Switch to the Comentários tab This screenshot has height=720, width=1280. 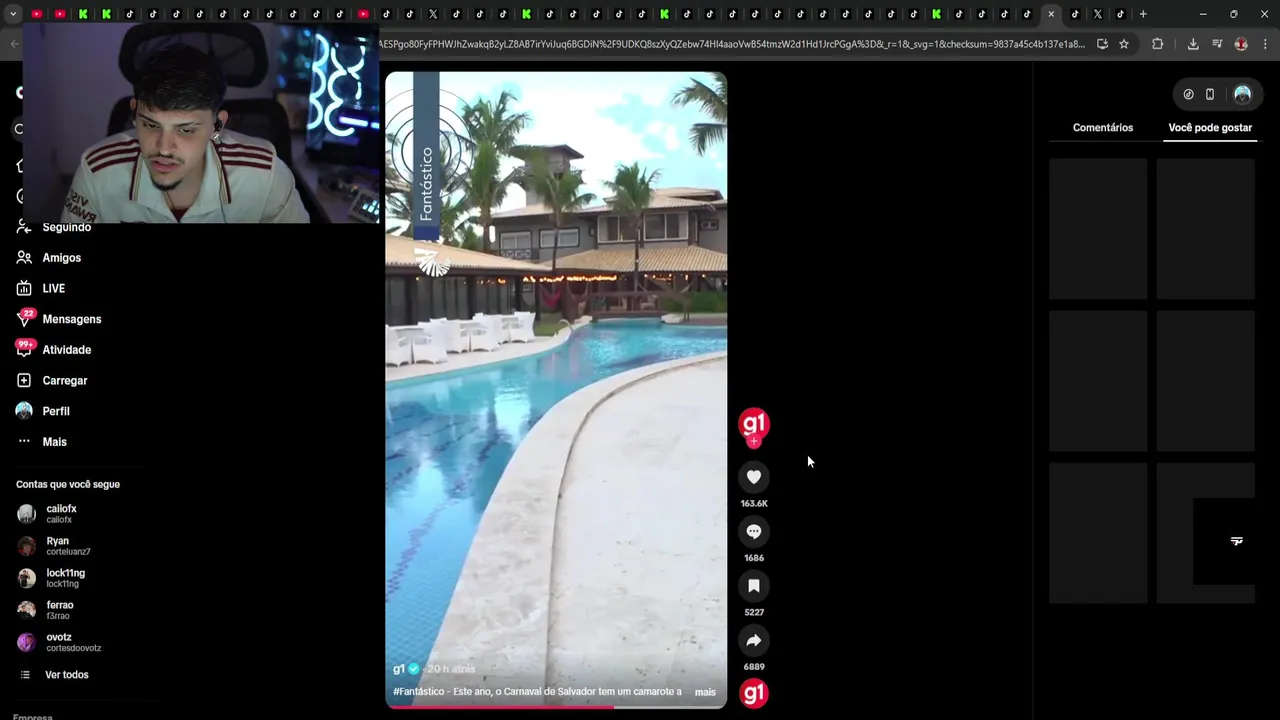point(1103,128)
